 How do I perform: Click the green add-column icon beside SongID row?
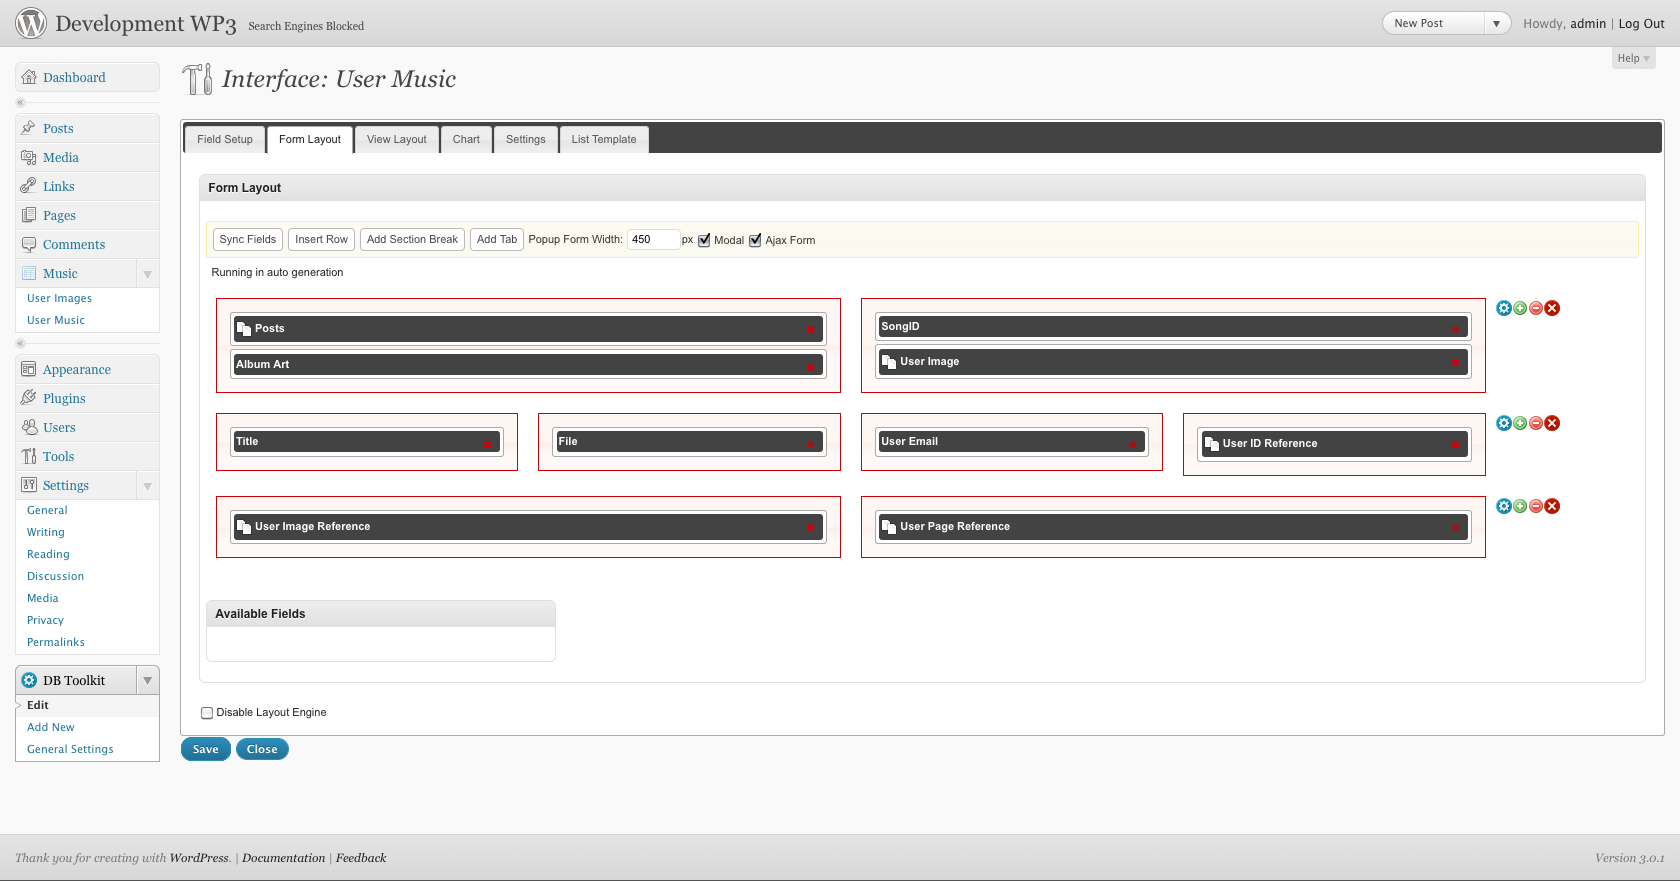(1520, 308)
